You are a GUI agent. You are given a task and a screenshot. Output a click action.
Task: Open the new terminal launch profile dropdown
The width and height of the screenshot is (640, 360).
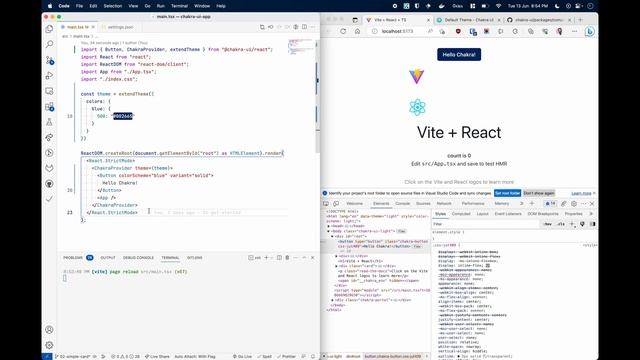click(271, 258)
